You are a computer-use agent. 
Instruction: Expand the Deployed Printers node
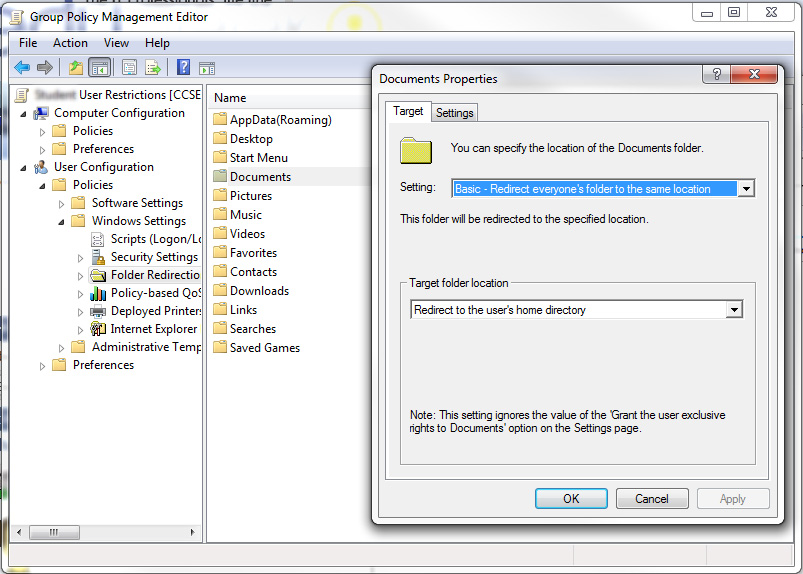pyautogui.click(x=80, y=312)
